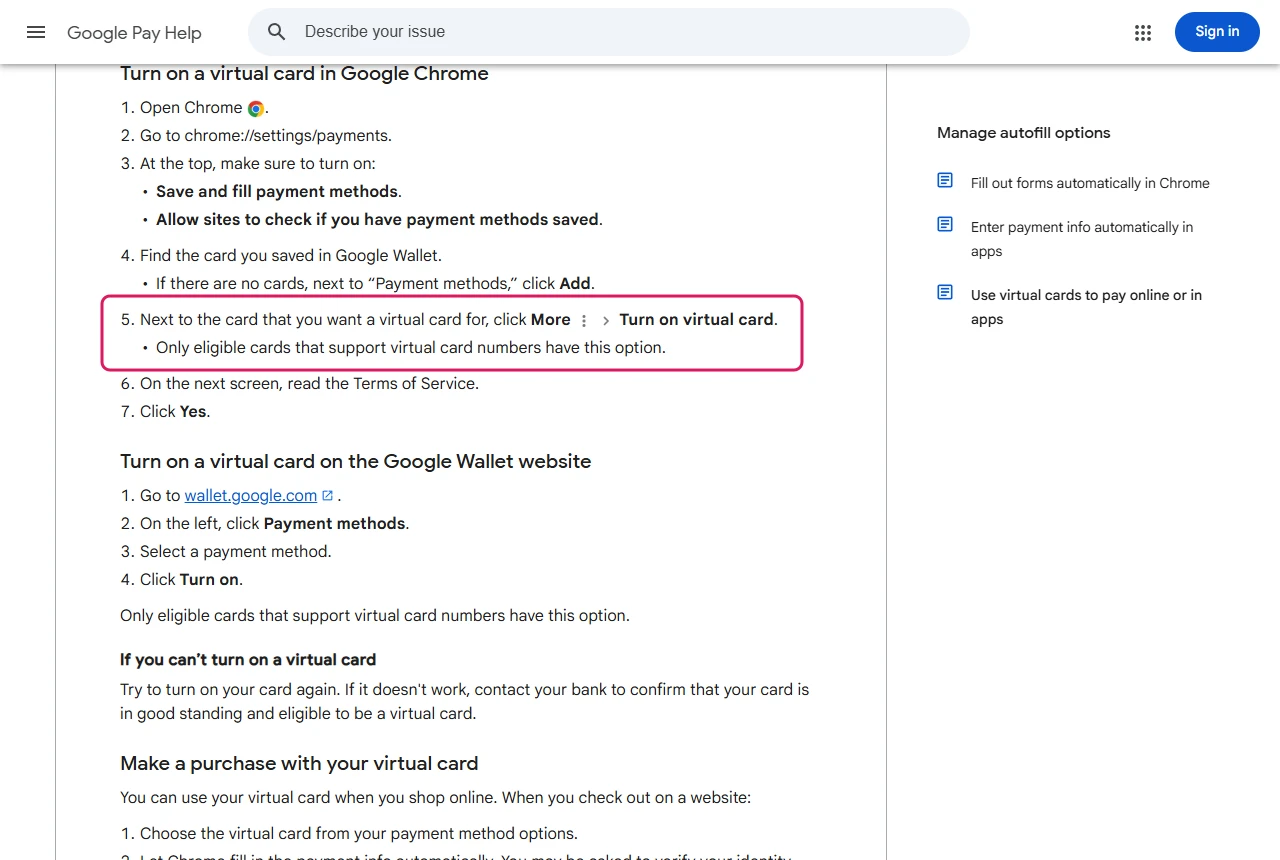The image size is (1280, 860).
Task: Click the text At the top, make sure to turn on
Action: tap(258, 163)
